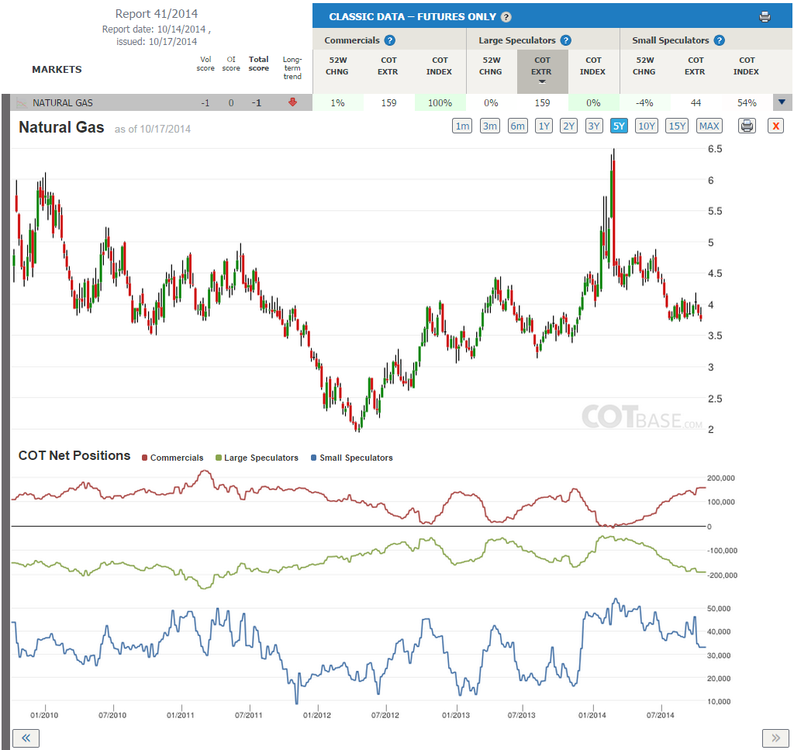Sort by the Commercials 52W CHNG column
794x750 pixels.
(x=337, y=66)
